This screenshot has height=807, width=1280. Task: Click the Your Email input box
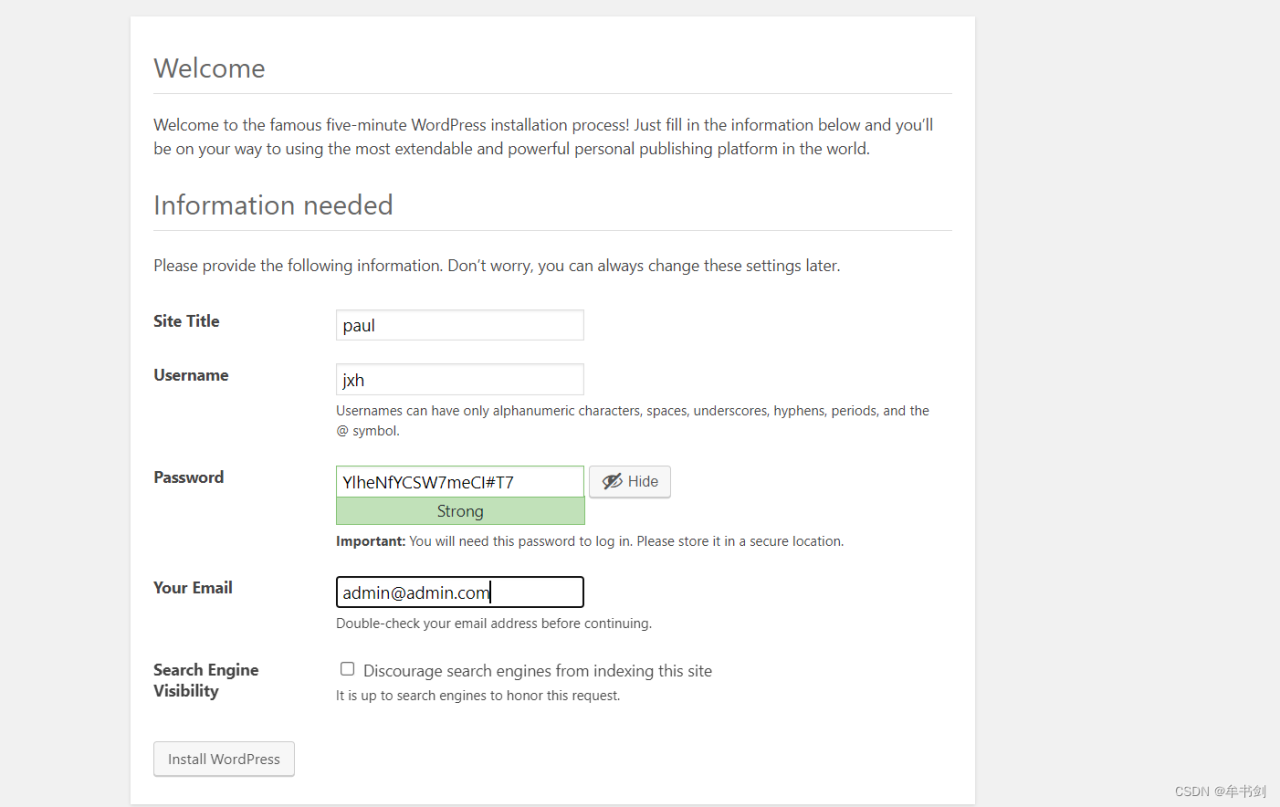(x=459, y=592)
